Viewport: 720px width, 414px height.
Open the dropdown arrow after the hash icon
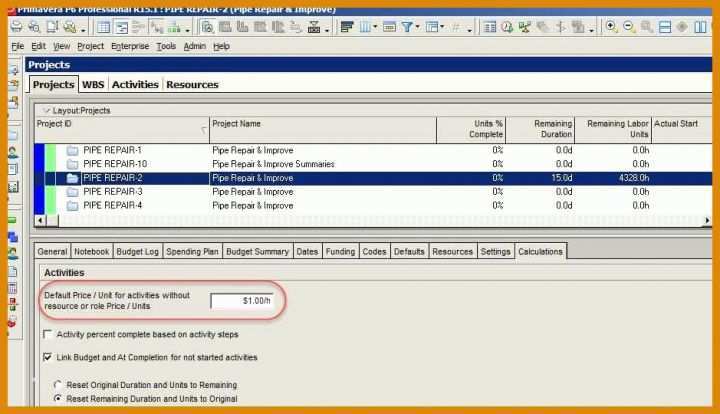[469, 30]
